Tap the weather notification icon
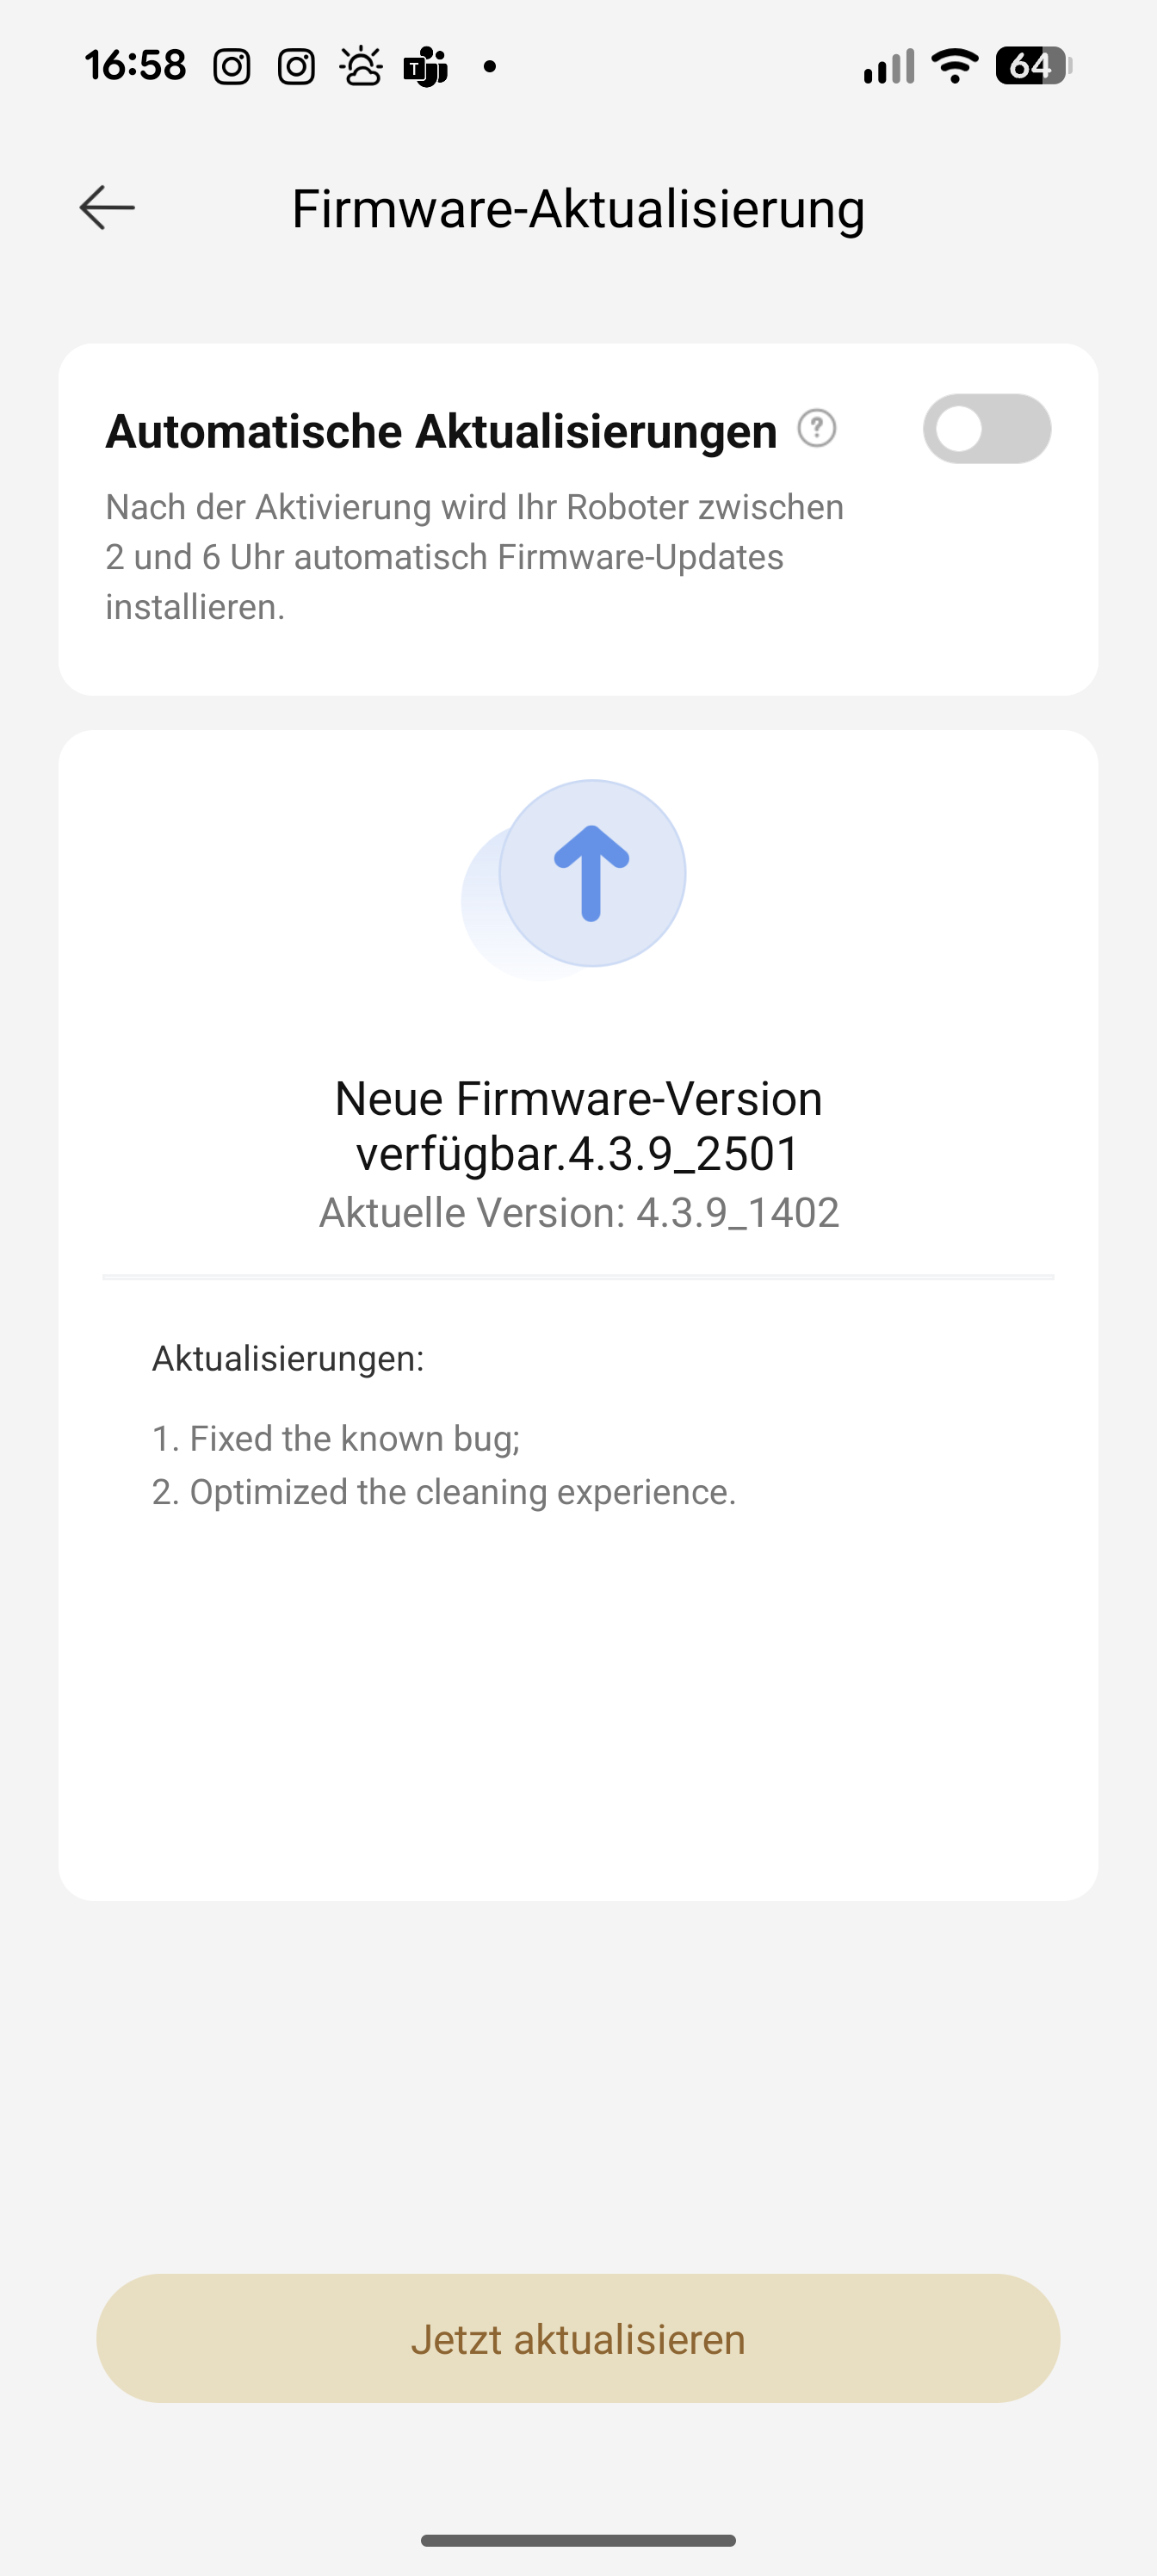This screenshot has height=2576, width=1157. [361, 67]
